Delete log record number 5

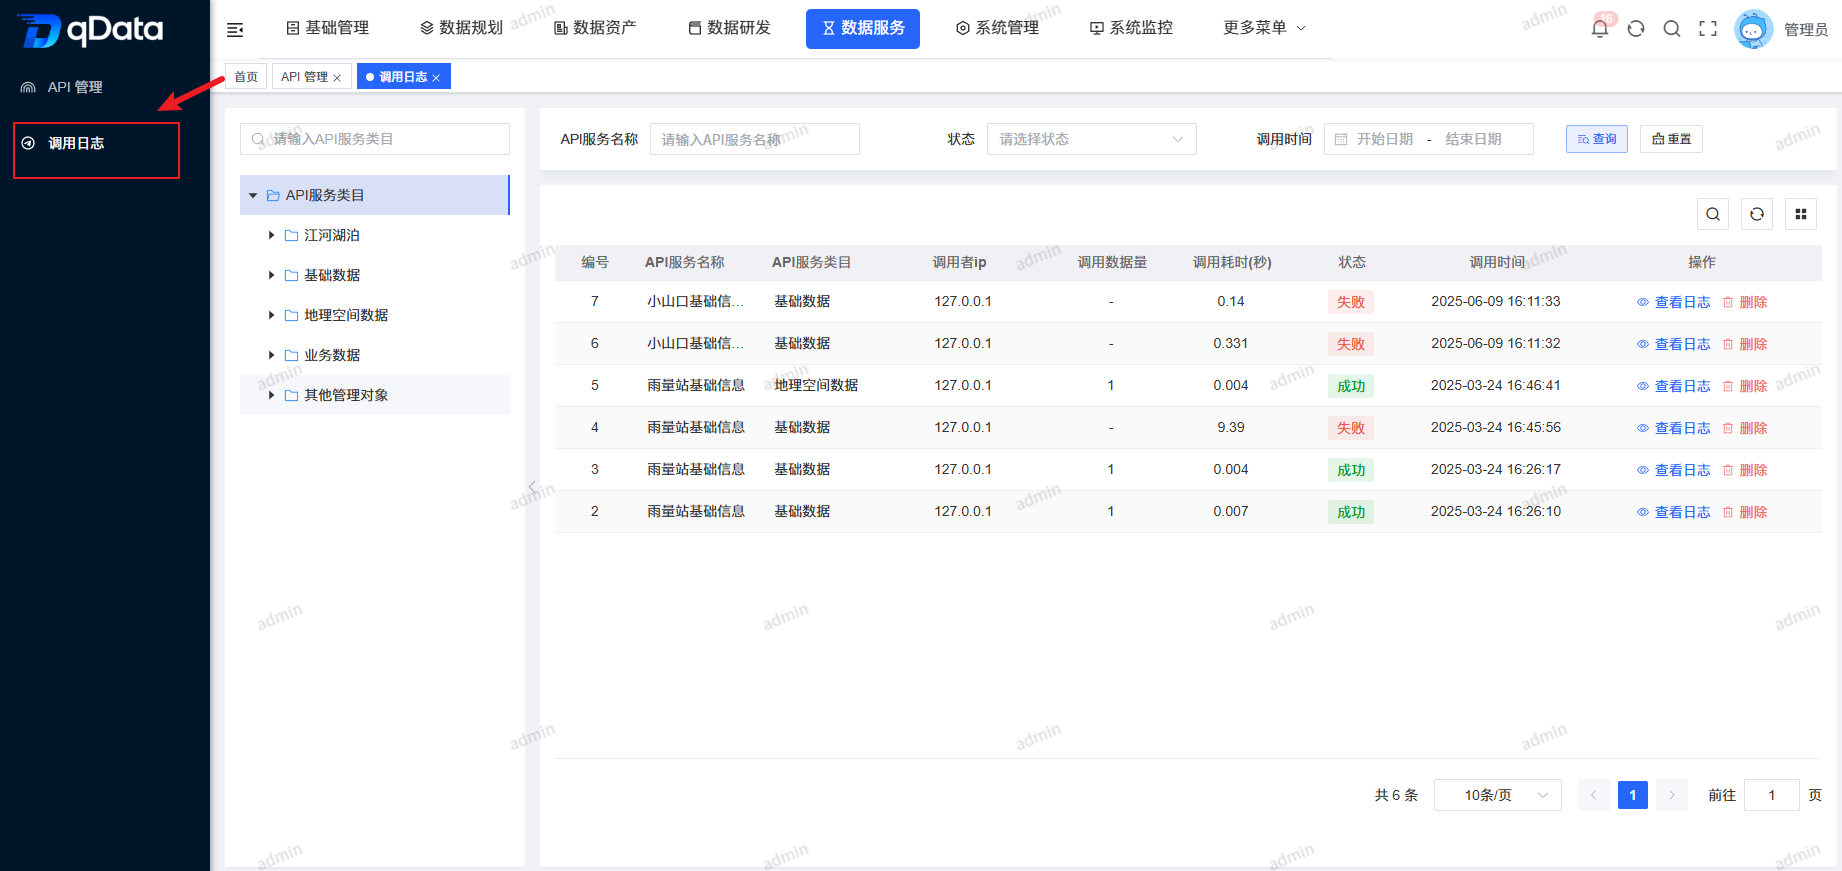click(1745, 386)
